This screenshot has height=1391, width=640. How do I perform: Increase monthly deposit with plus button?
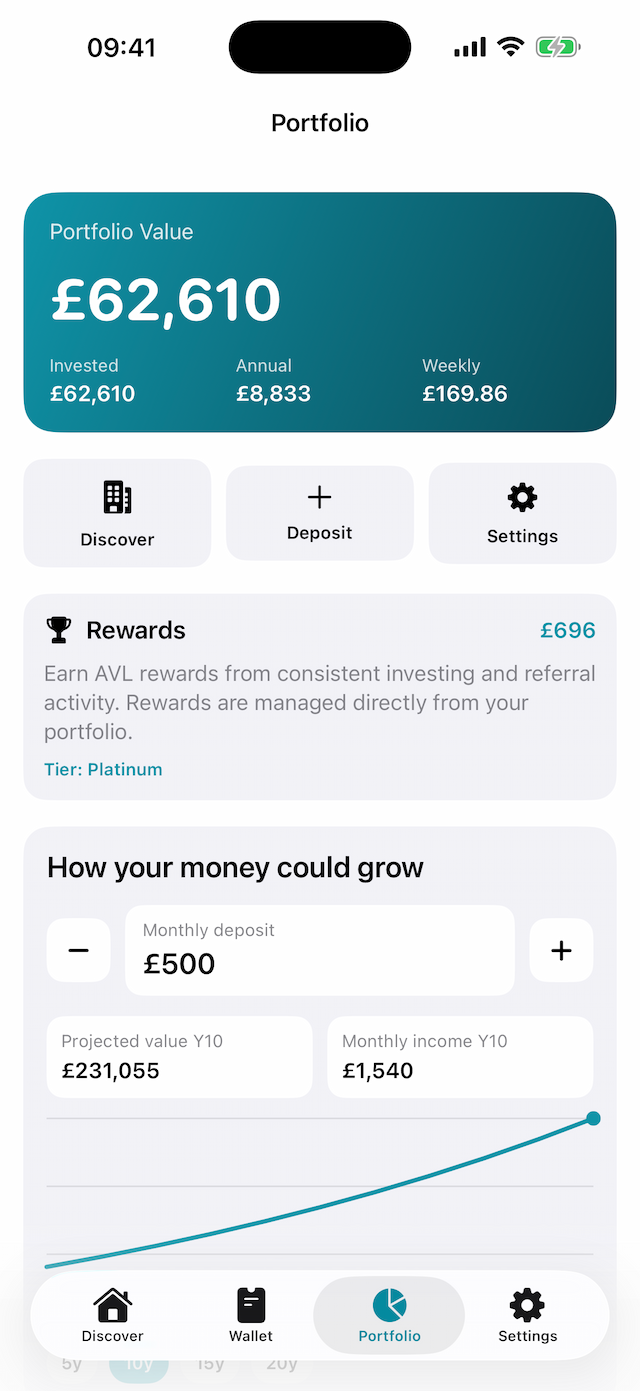pos(561,950)
